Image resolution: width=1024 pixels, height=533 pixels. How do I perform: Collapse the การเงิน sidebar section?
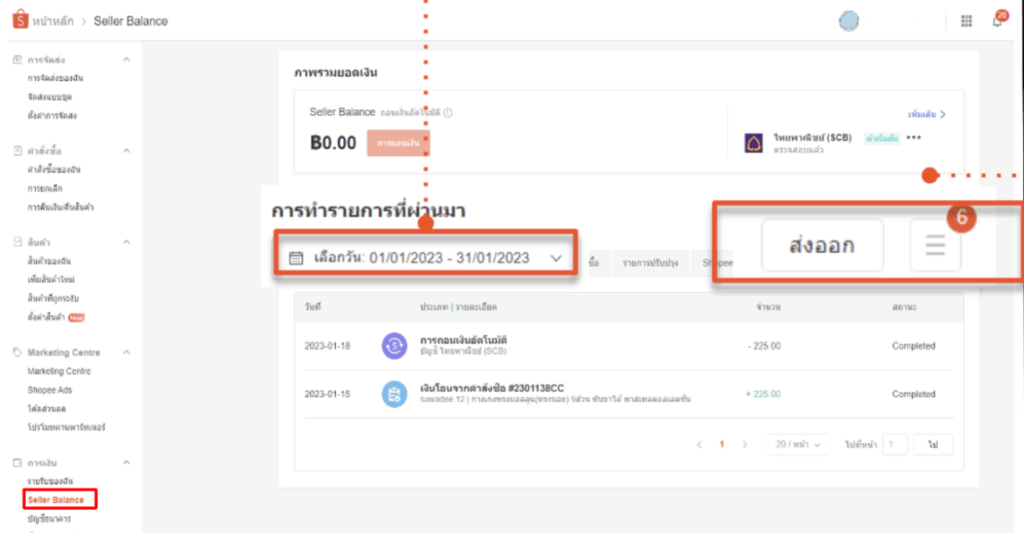[x=127, y=462]
